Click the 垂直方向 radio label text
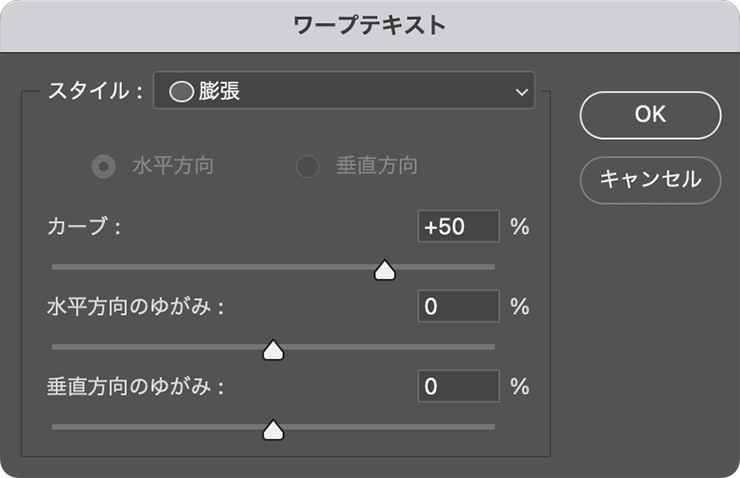The height and width of the screenshot is (478, 740). pos(376,166)
